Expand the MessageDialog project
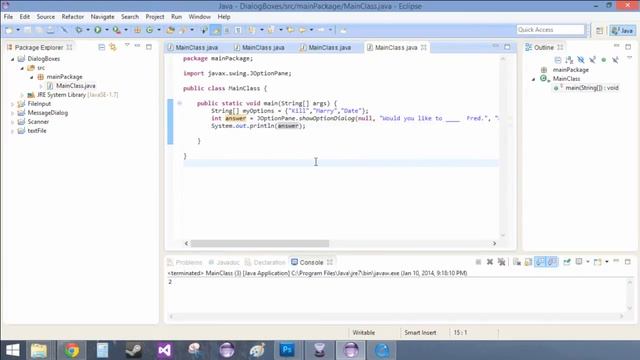This screenshot has width=640, height=360. click(x=13, y=113)
